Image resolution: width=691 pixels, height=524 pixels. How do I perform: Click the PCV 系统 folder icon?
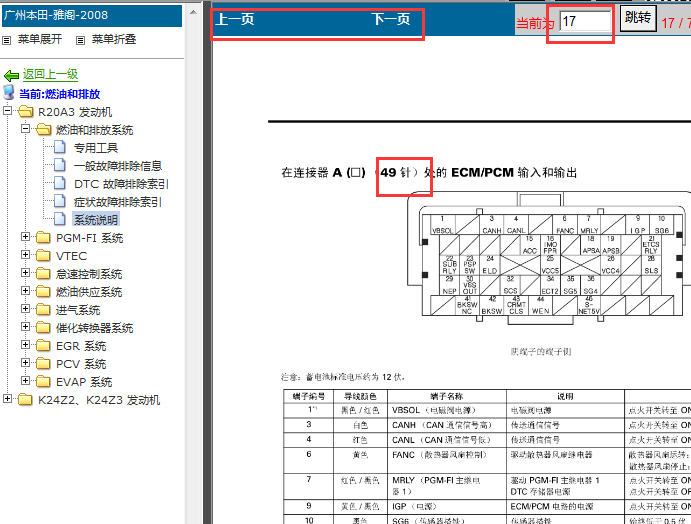pos(43,364)
